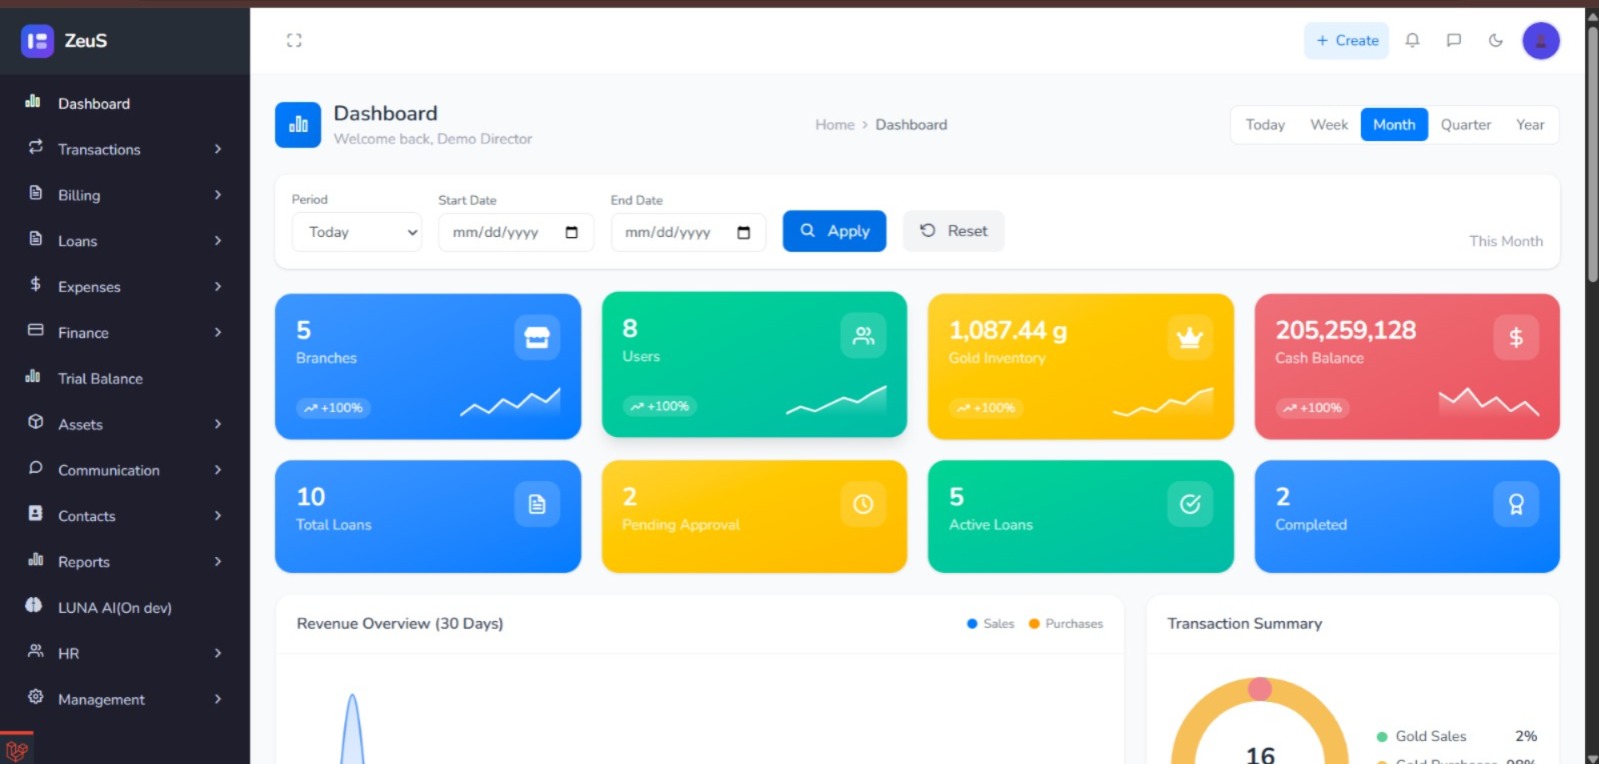This screenshot has width=1599, height=764.
Task: Expand the Transactions submenu chevron
Action: (217, 149)
